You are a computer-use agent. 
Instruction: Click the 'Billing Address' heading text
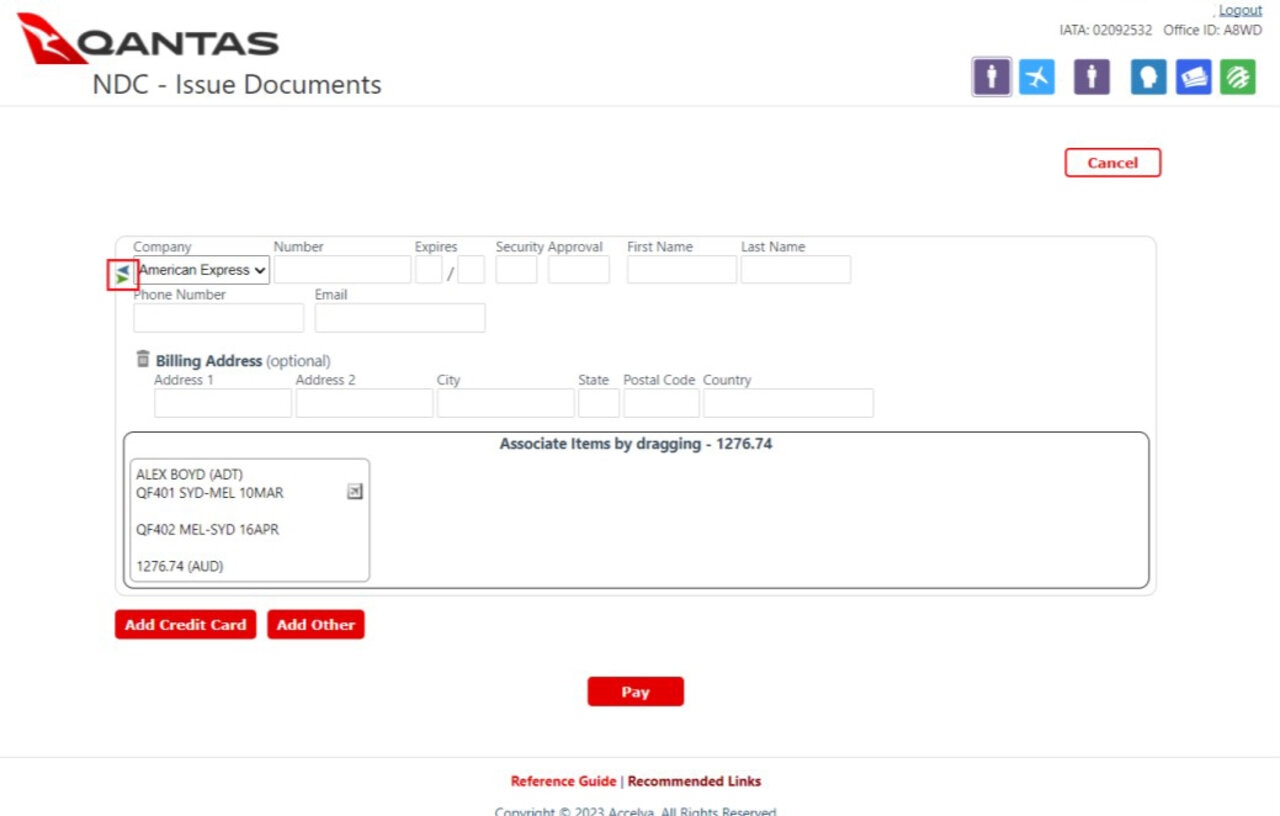click(x=209, y=361)
